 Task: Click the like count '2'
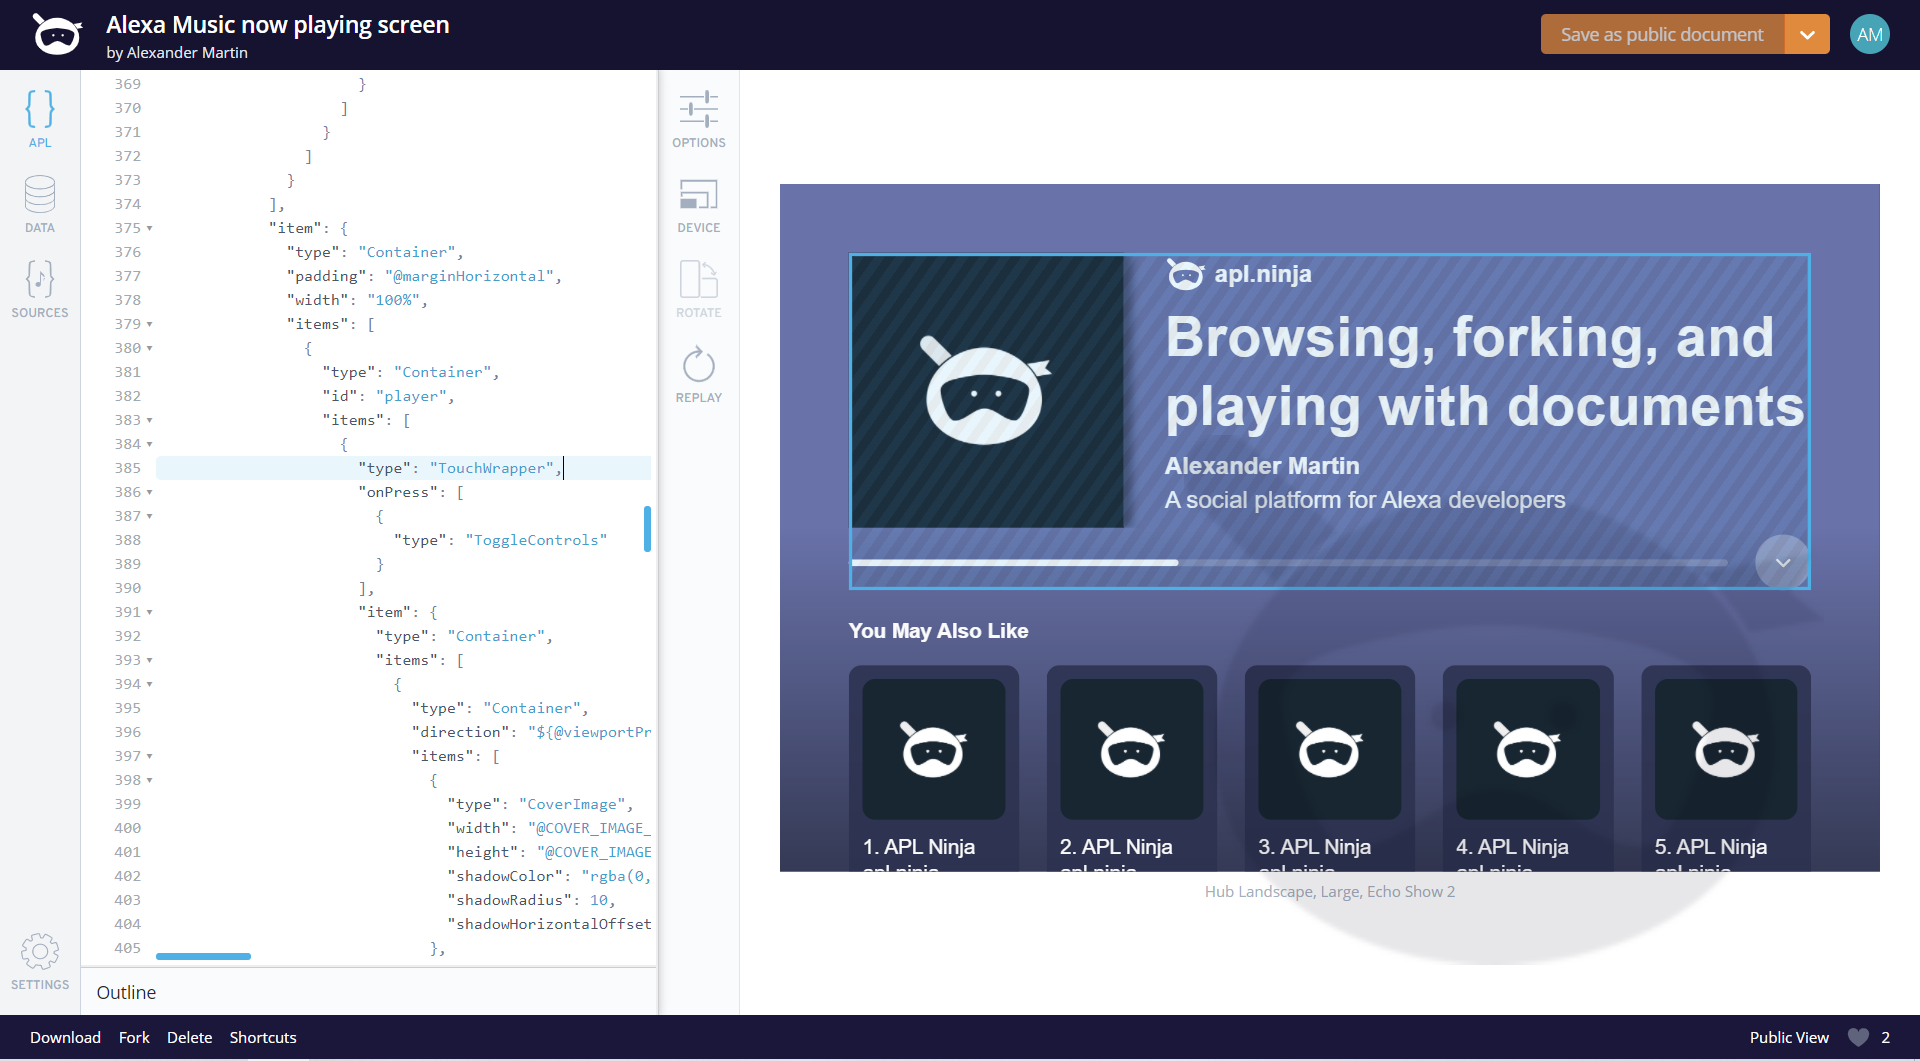click(1886, 1037)
